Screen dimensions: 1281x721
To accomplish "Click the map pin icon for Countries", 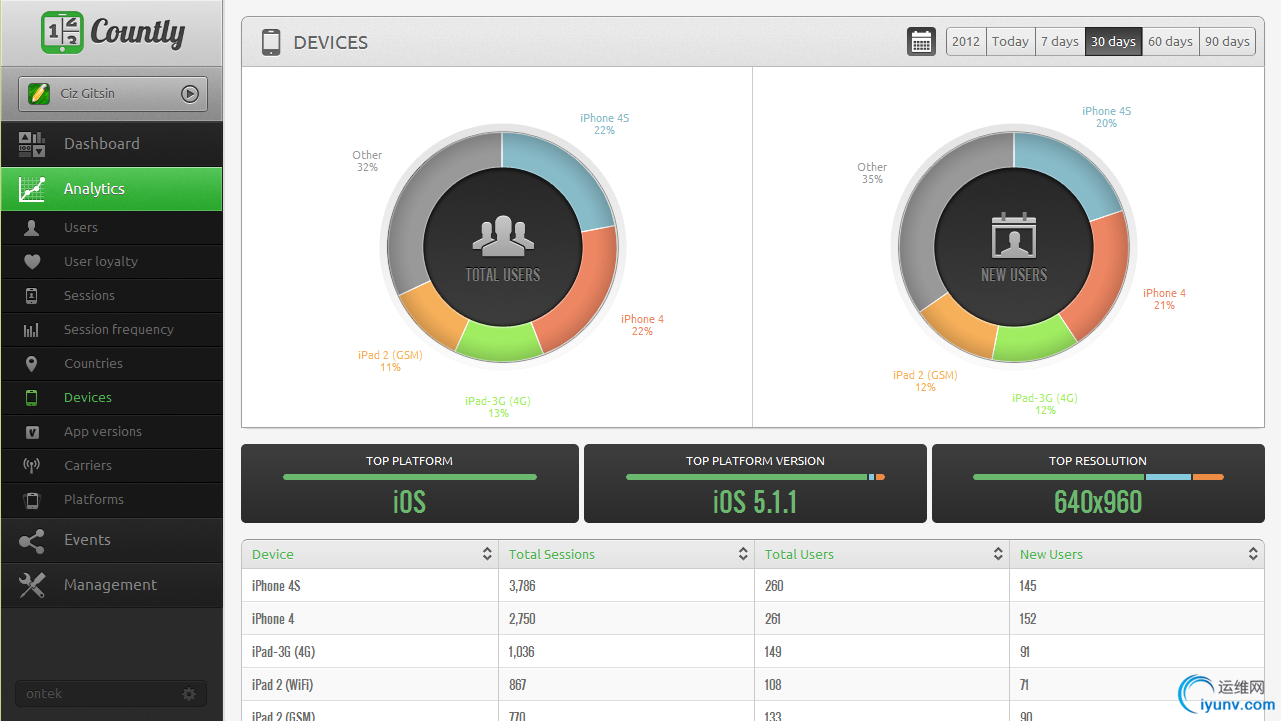I will point(32,364).
